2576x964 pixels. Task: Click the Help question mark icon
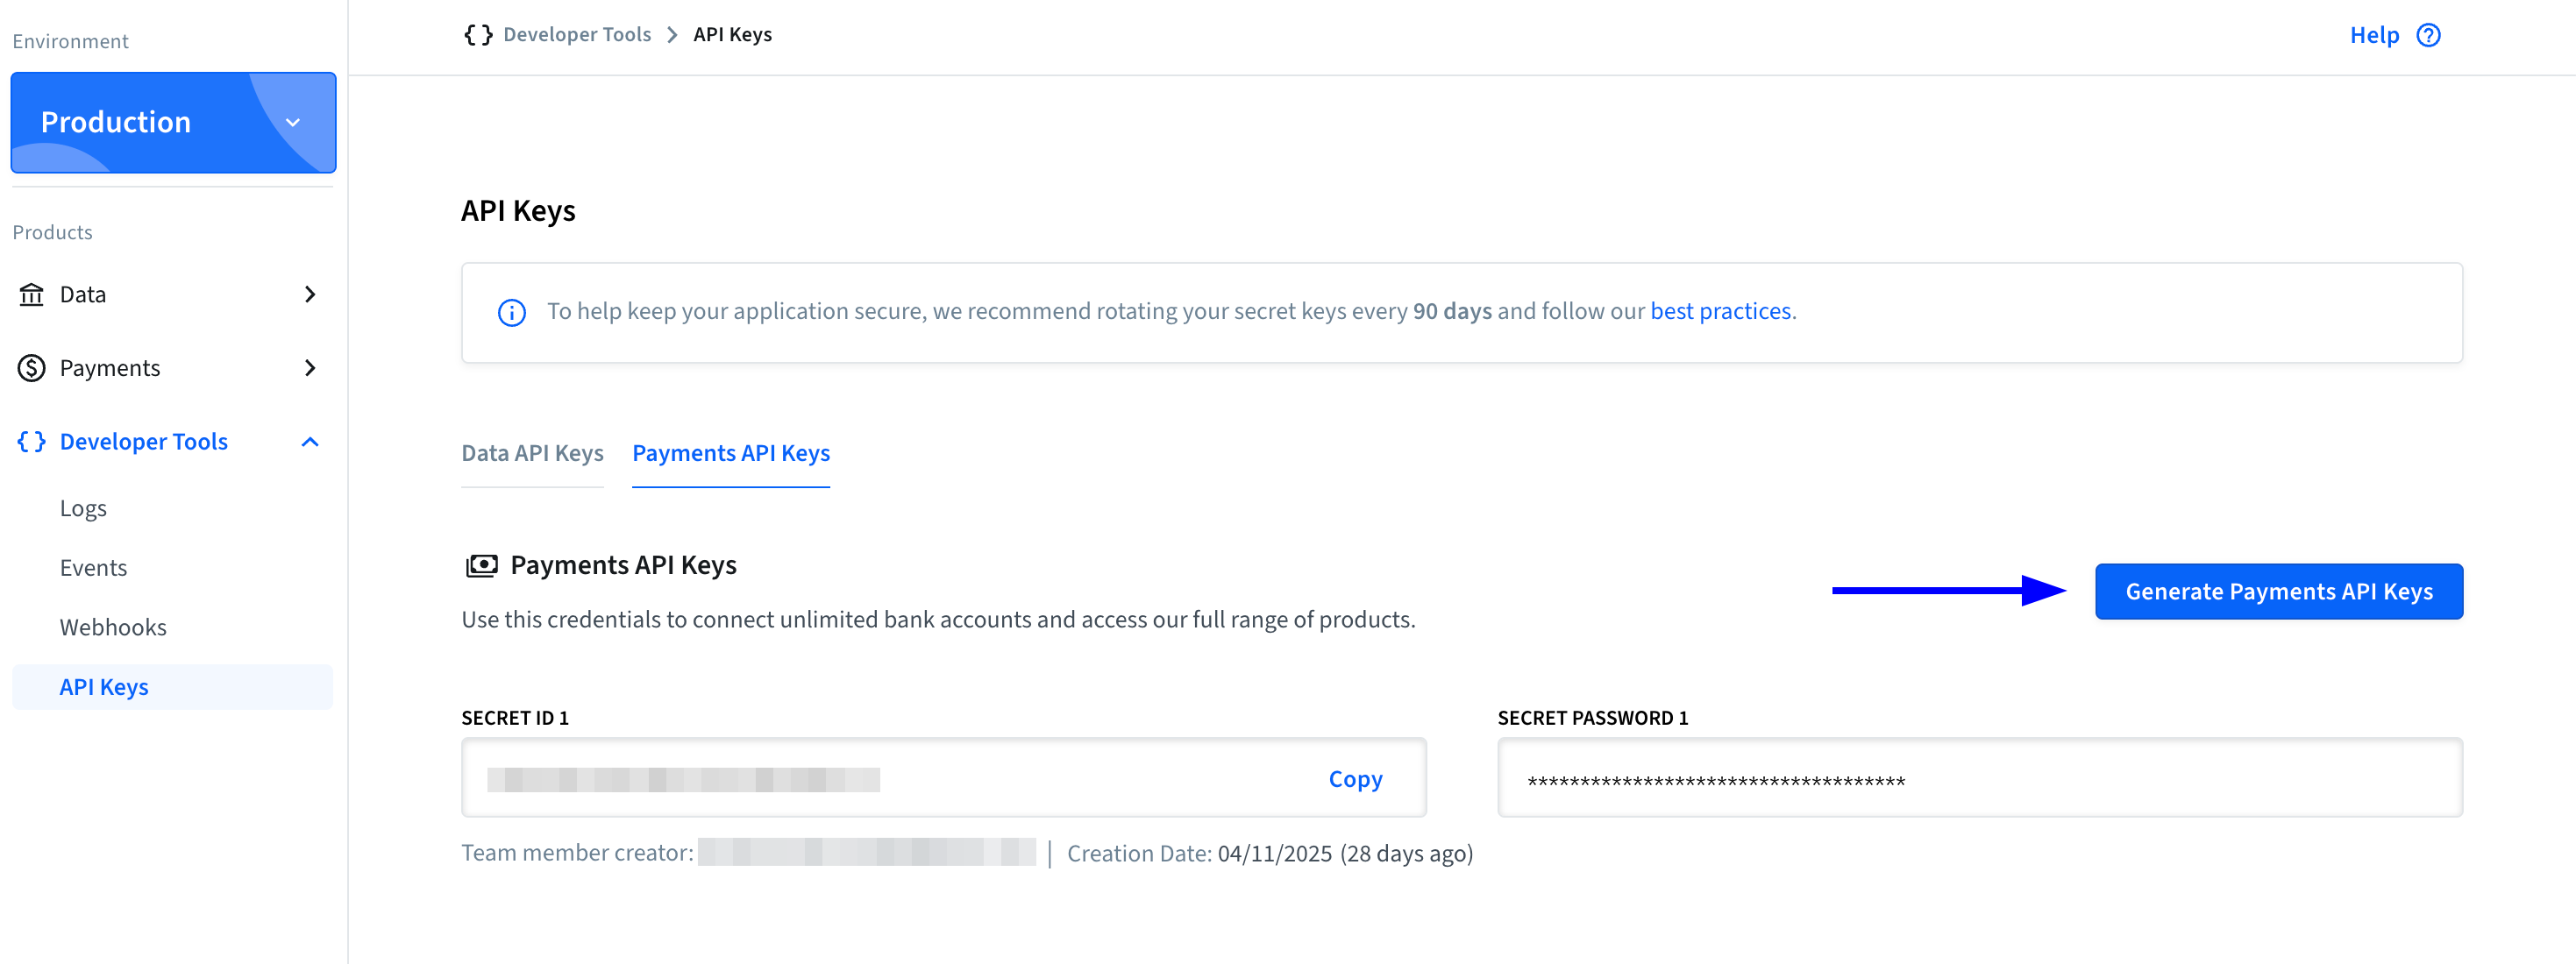[2428, 35]
